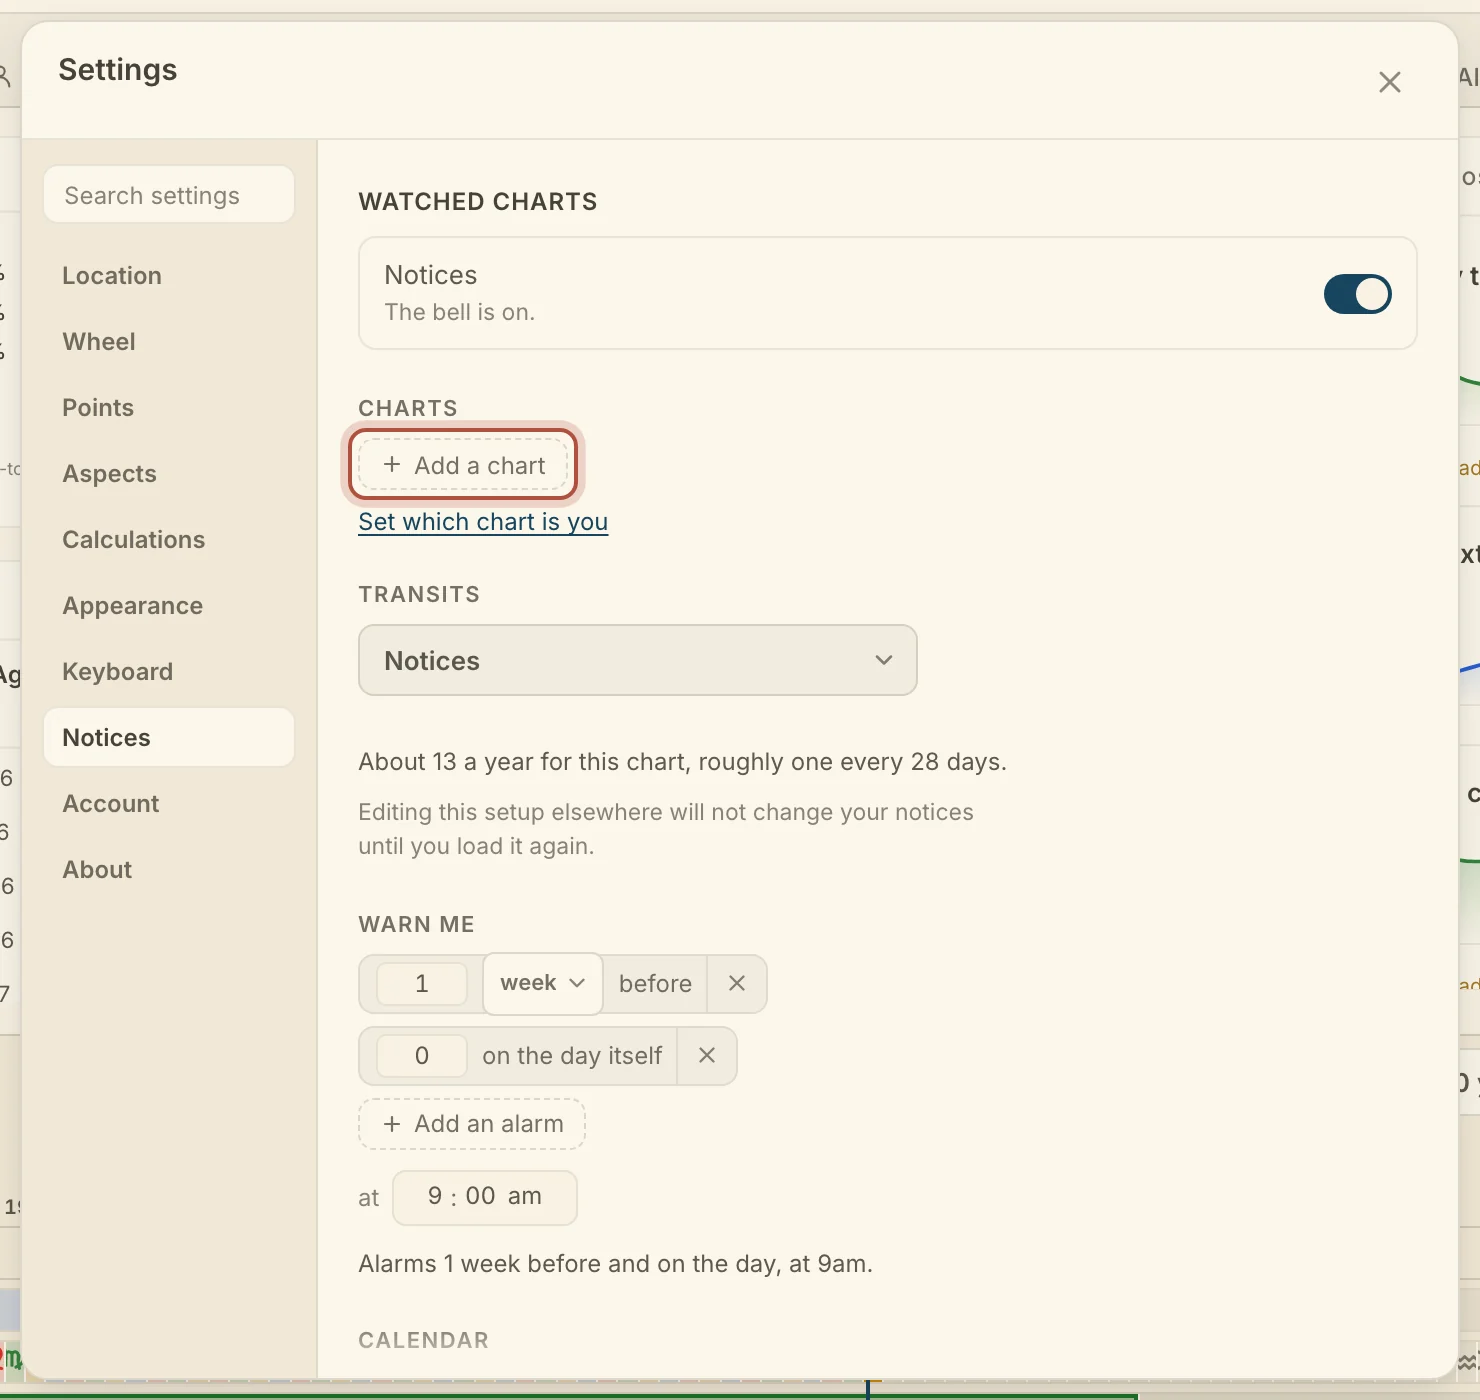Click the 9:00 am time field
Image resolution: width=1480 pixels, height=1400 pixels.
[485, 1197]
